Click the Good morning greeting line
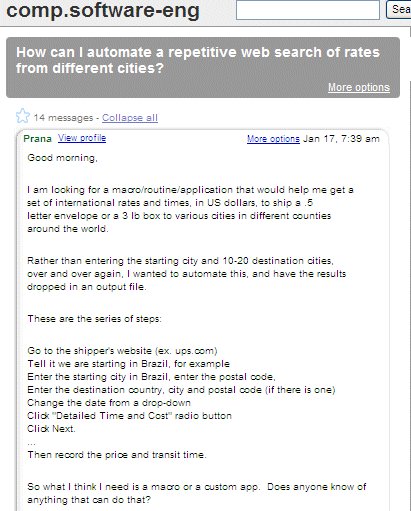Viewport: 411px width, 511px height. coord(62,158)
